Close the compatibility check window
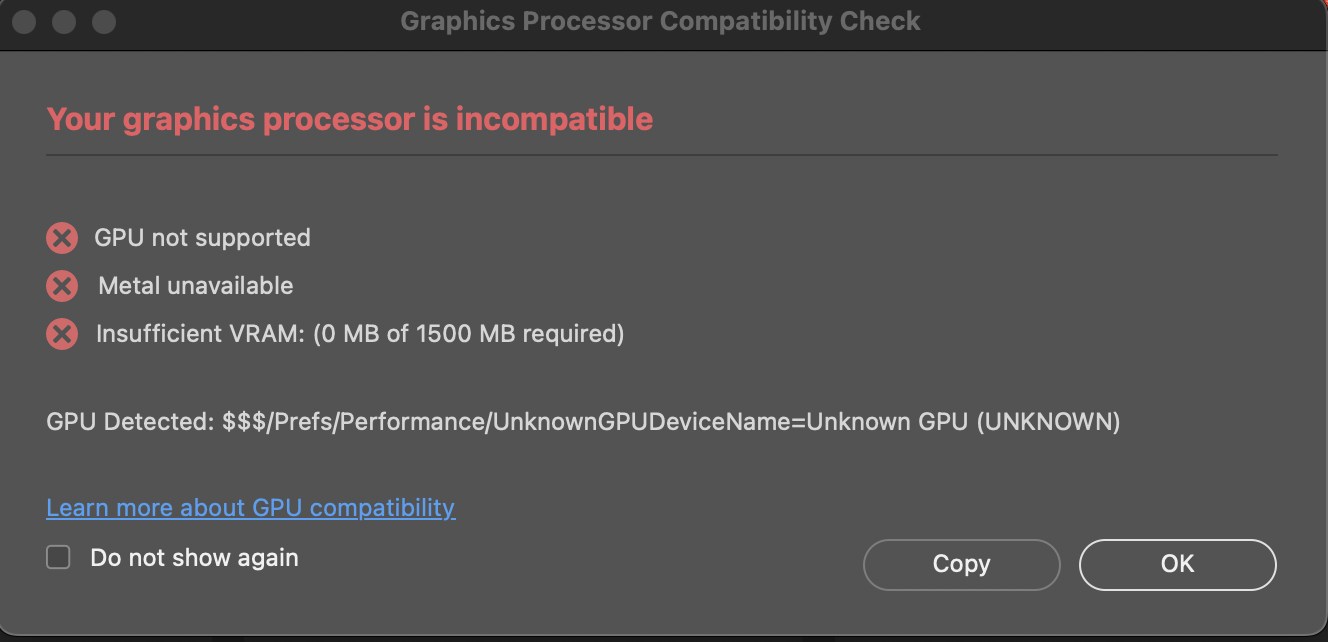Image resolution: width=1328 pixels, height=642 pixels. (x=24, y=21)
